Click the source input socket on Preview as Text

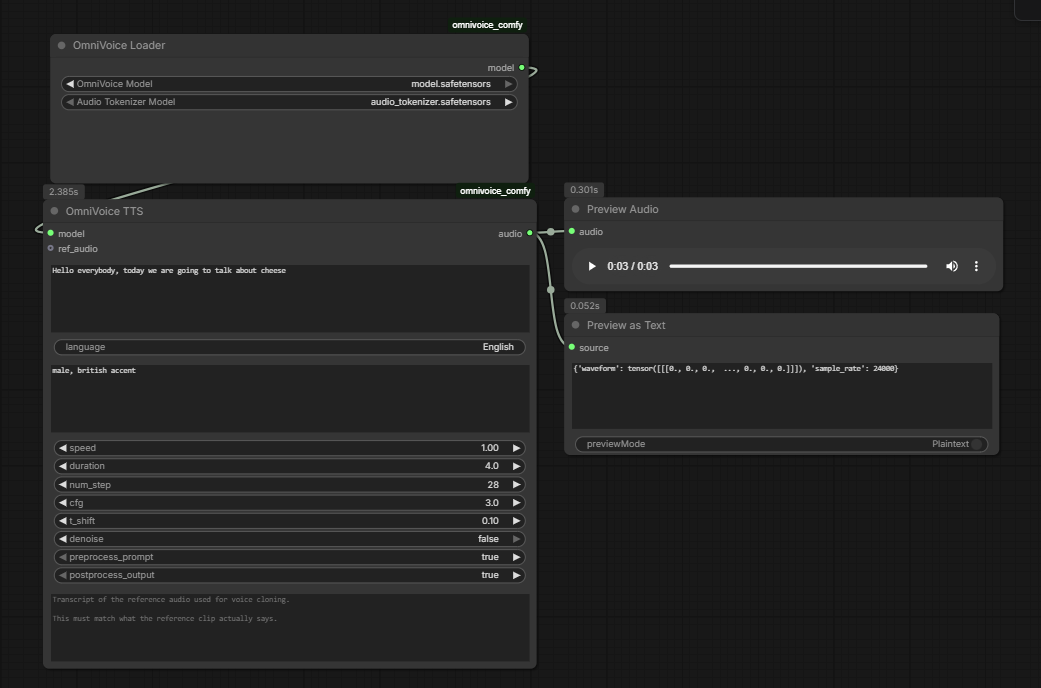click(572, 347)
